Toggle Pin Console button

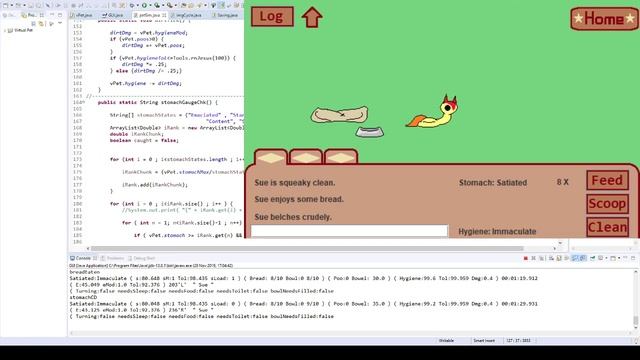pos(593,258)
